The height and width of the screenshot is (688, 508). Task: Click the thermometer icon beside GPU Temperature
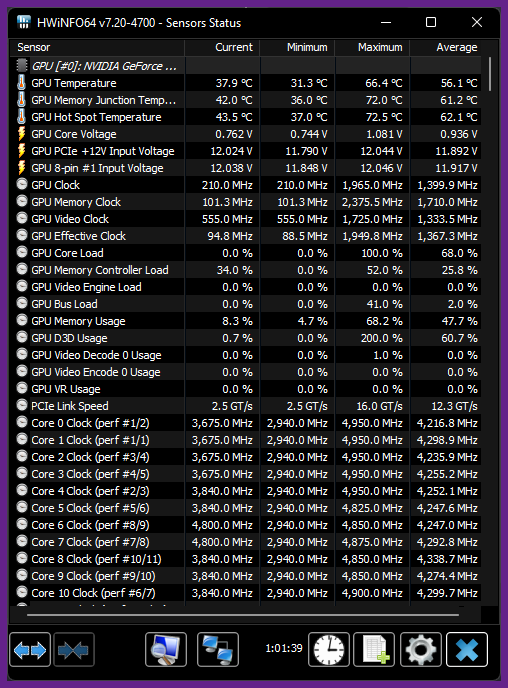[21, 82]
